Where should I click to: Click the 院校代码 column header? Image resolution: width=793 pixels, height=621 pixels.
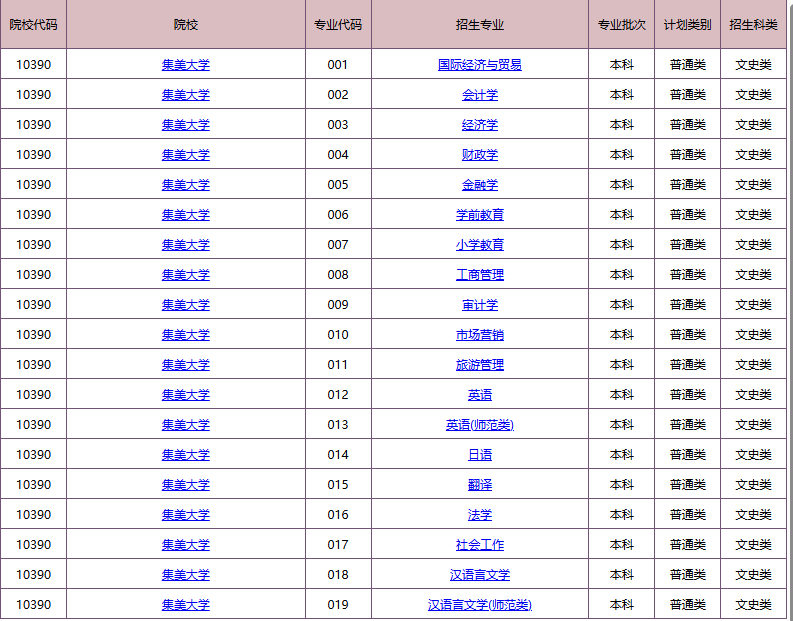coord(33,24)
